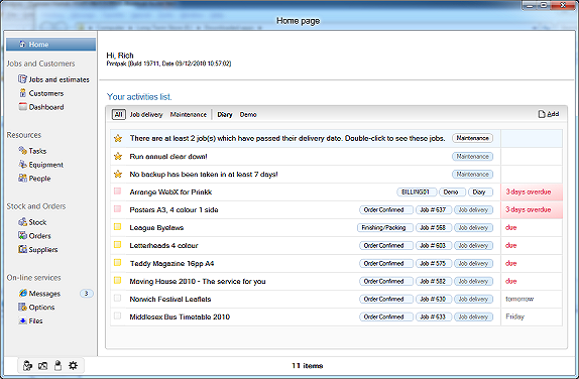Click the 'Letterheads 4 colour' title
This screenshot has height=379, width=579.
164,246
